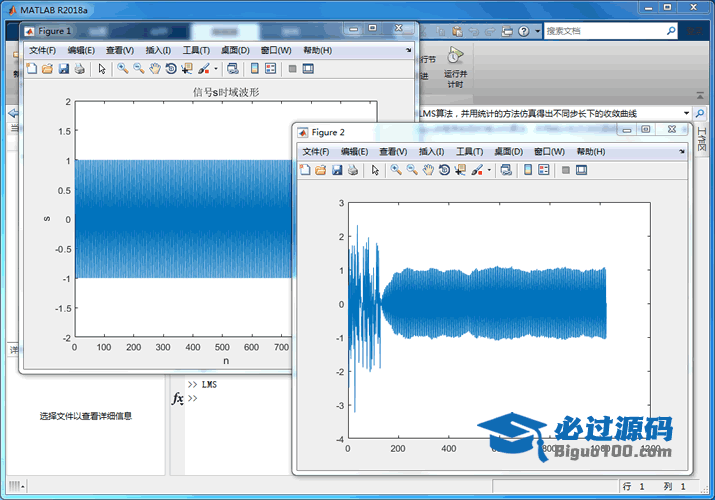
Task: Open 查看(V) menu in Figure 1
Action: click(x=120, y=50)
